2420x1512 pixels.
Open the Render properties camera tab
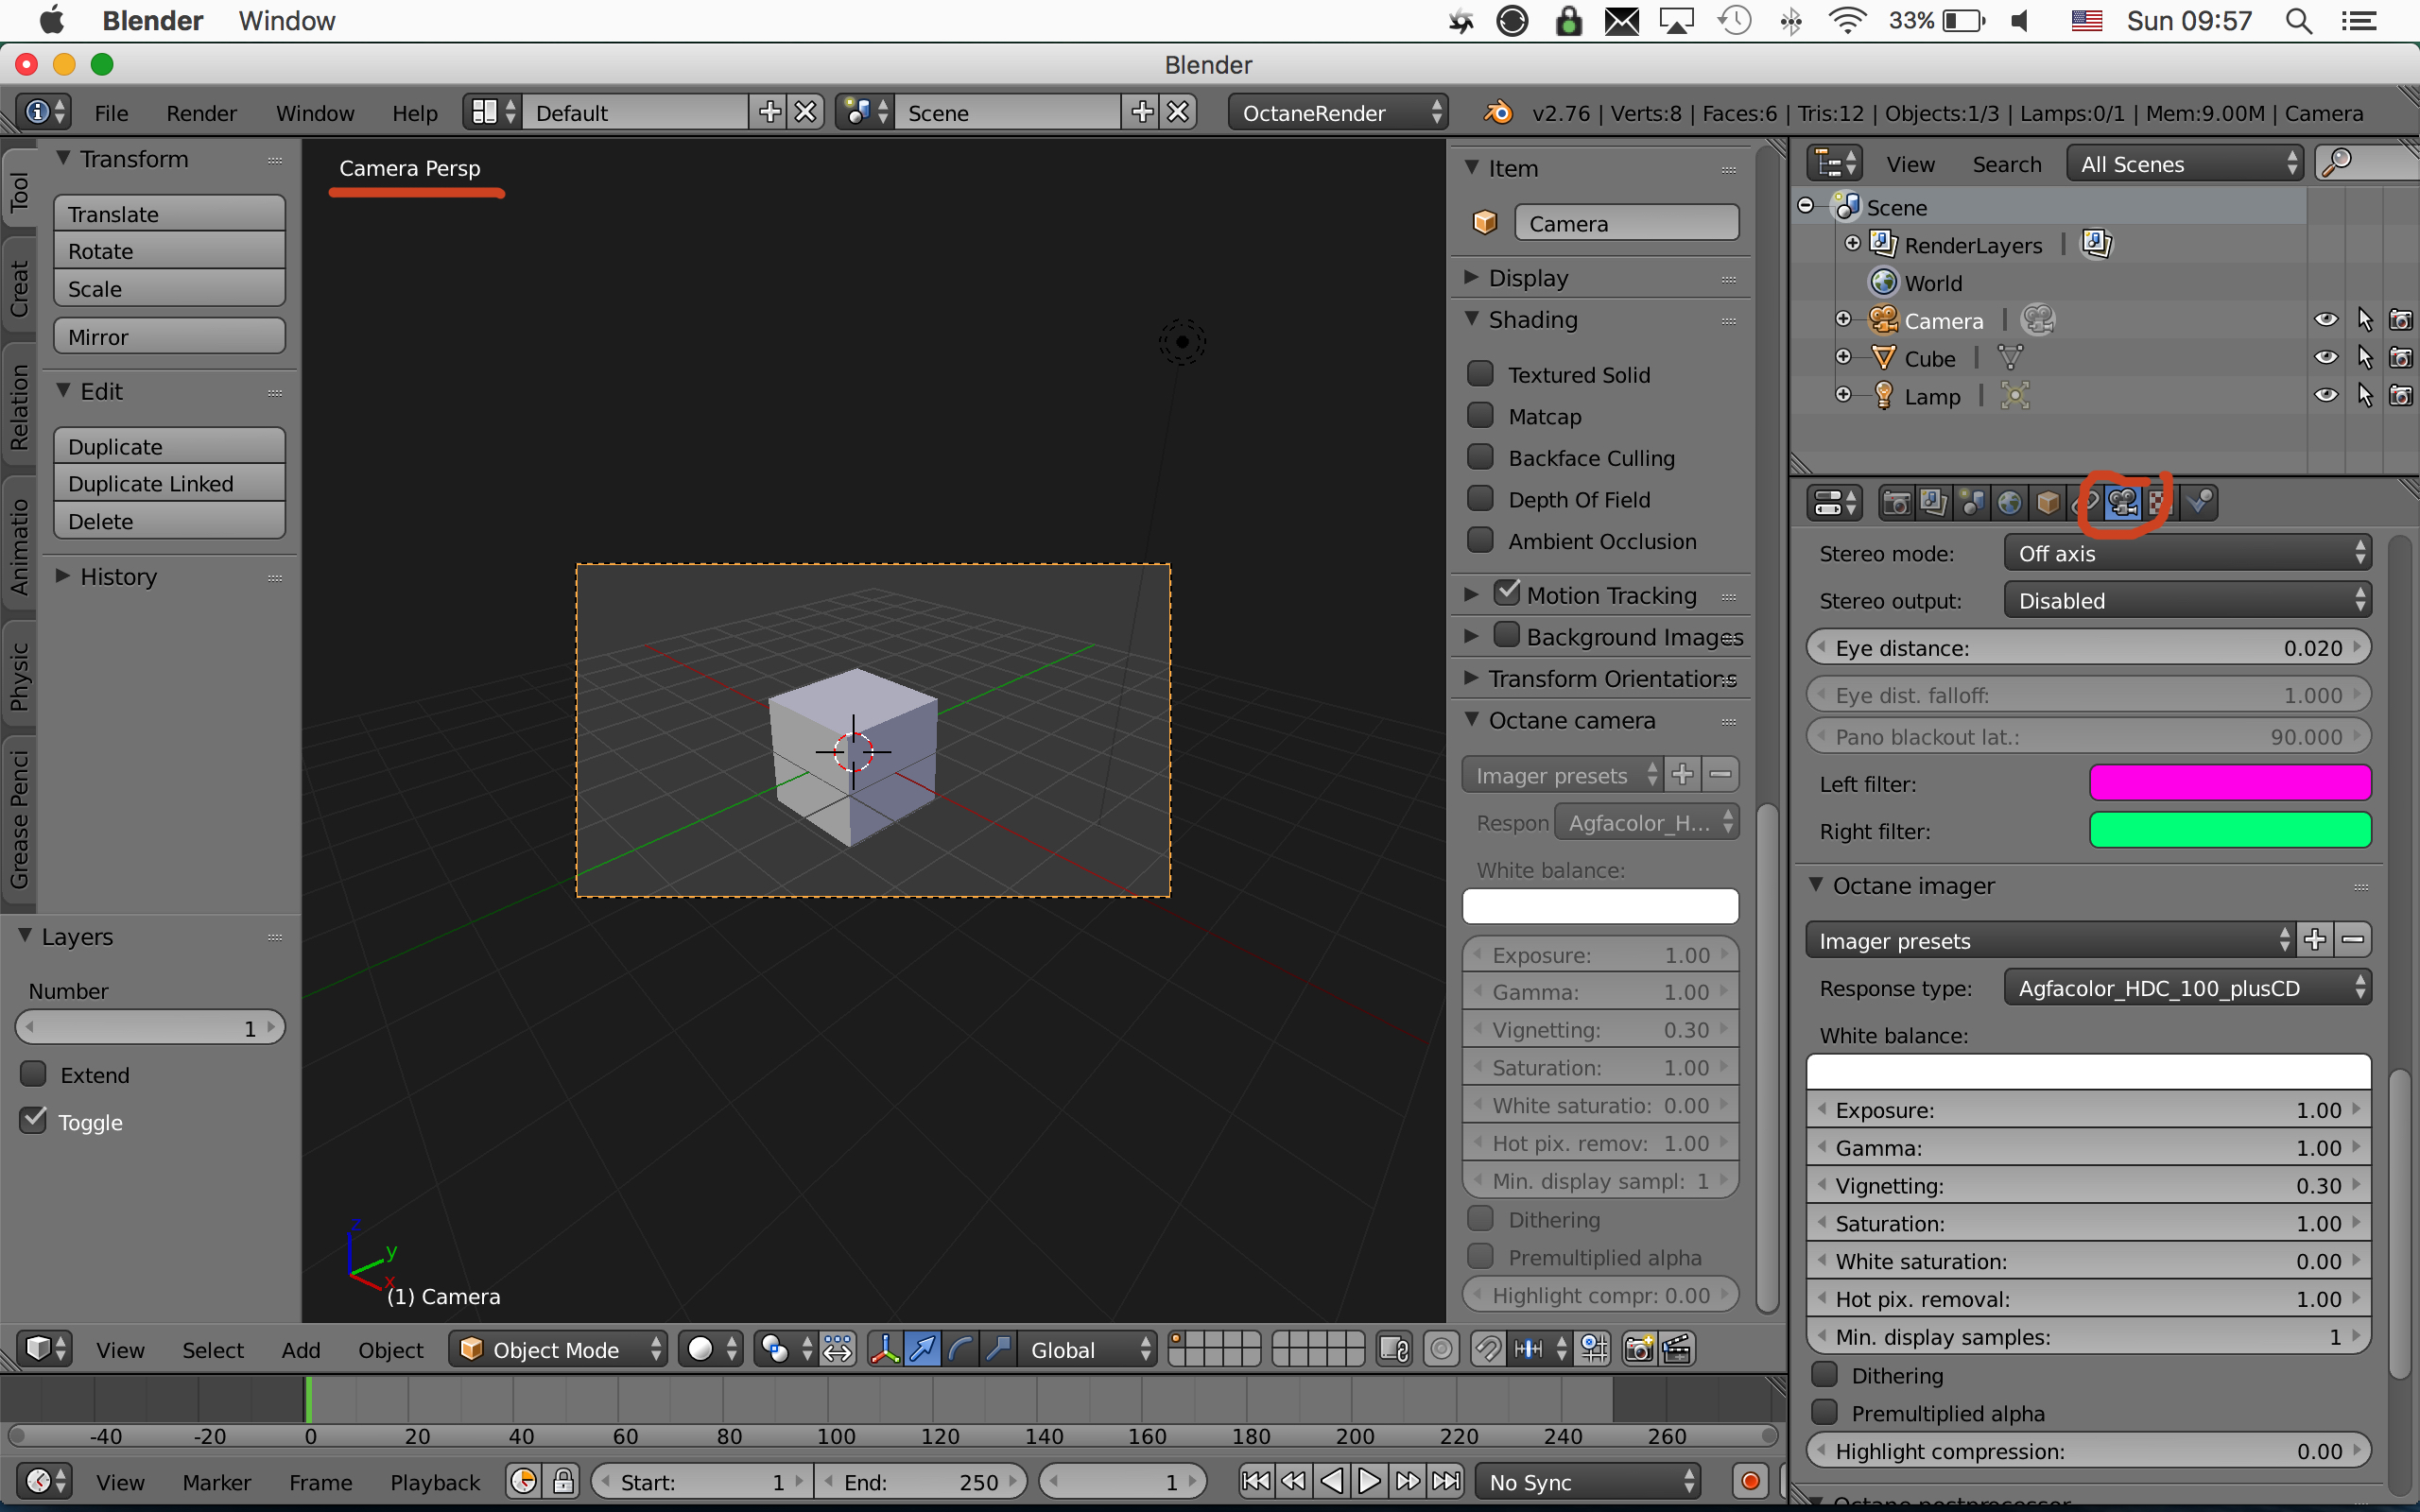[1896, 503]
